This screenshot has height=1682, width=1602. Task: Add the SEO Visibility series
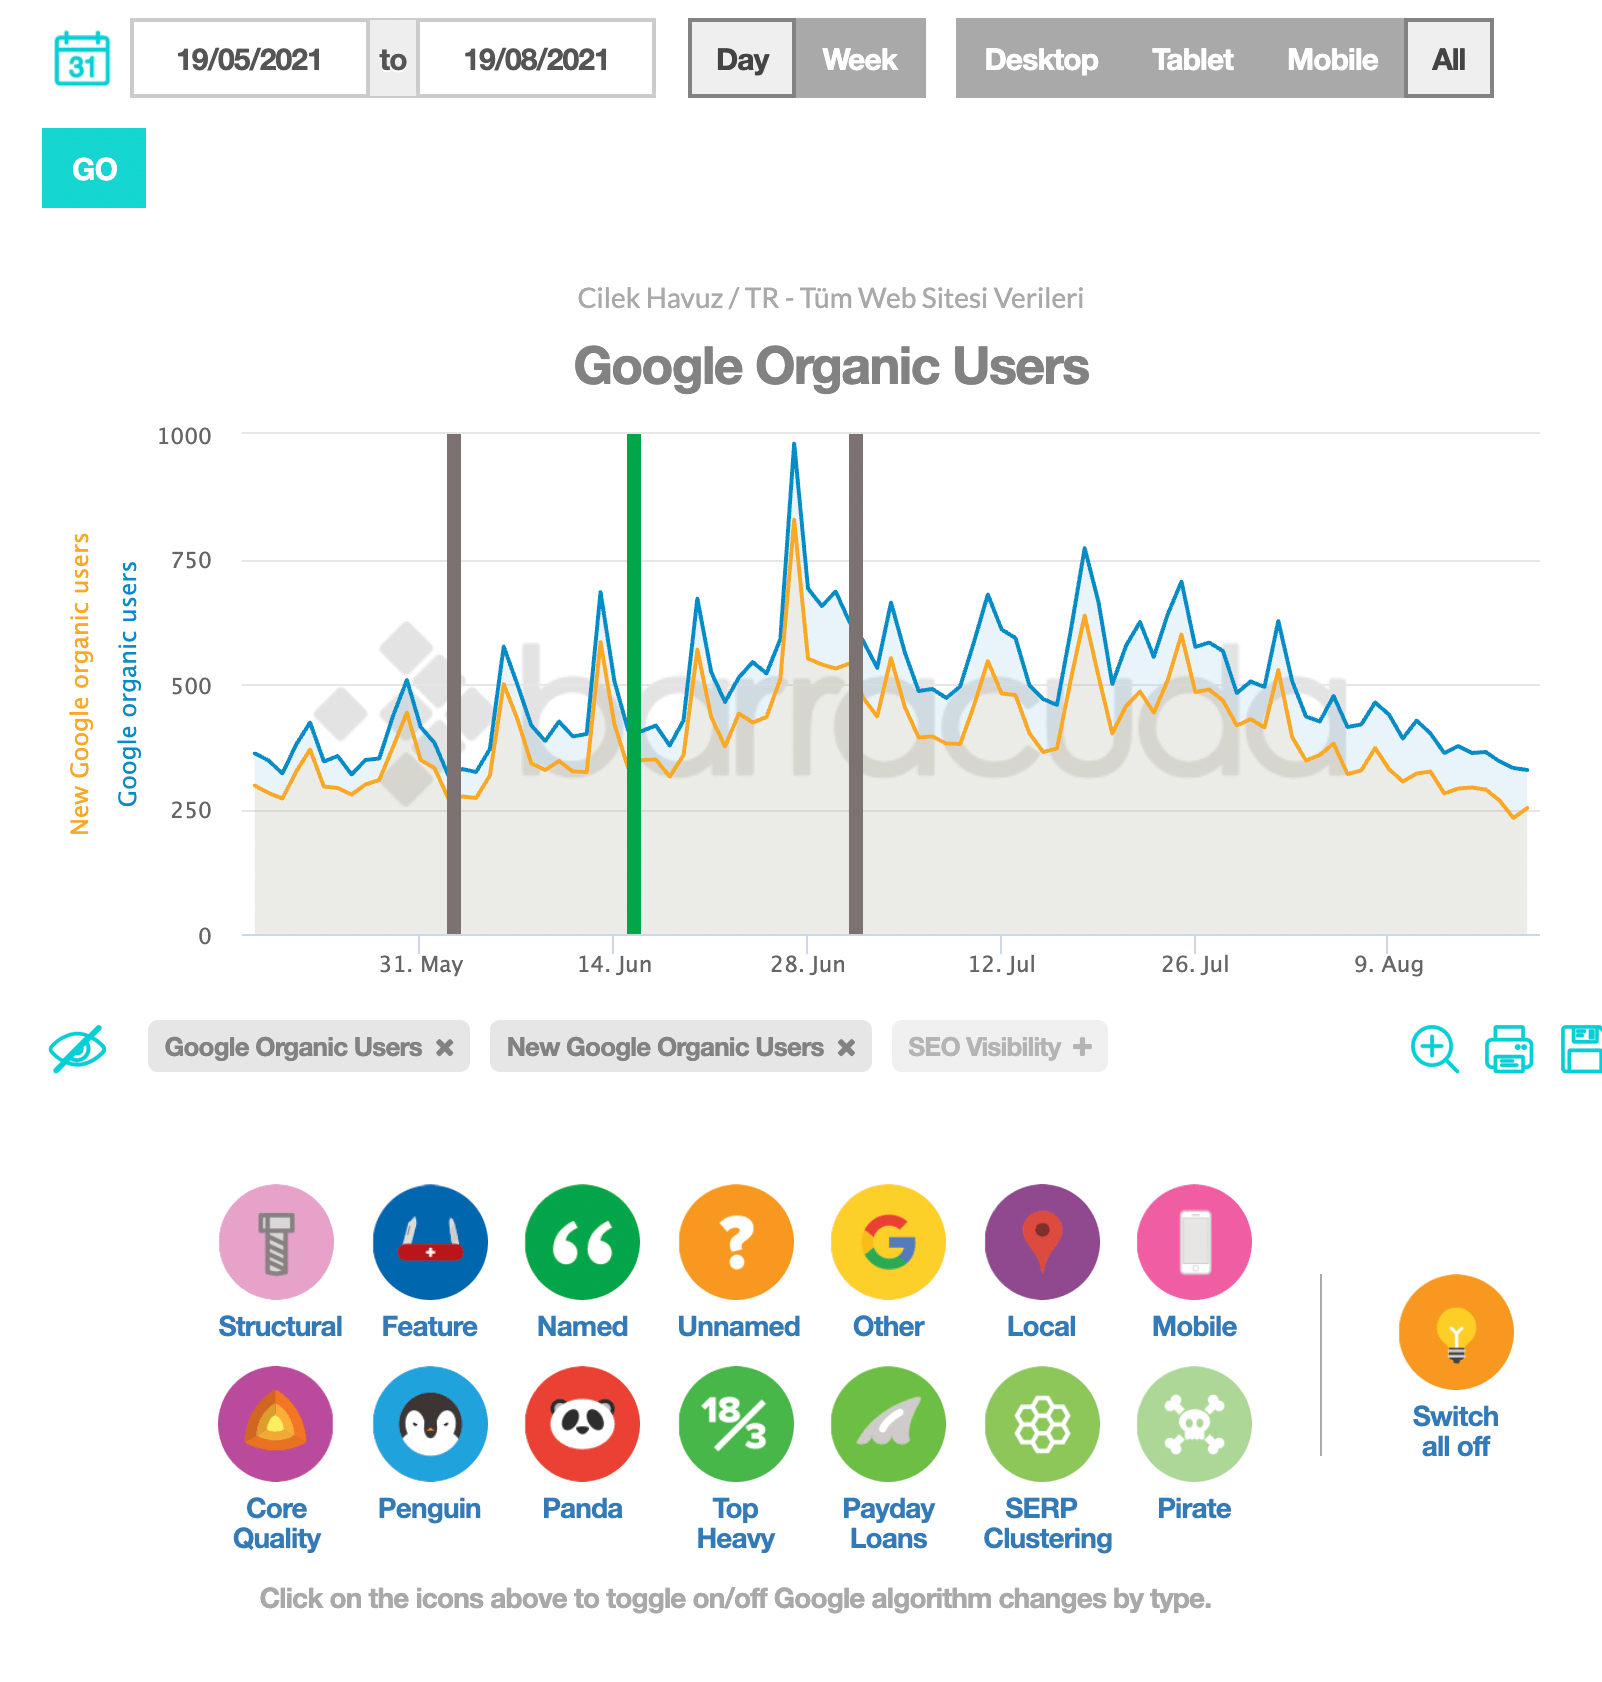click(x=1000, y=1046)
